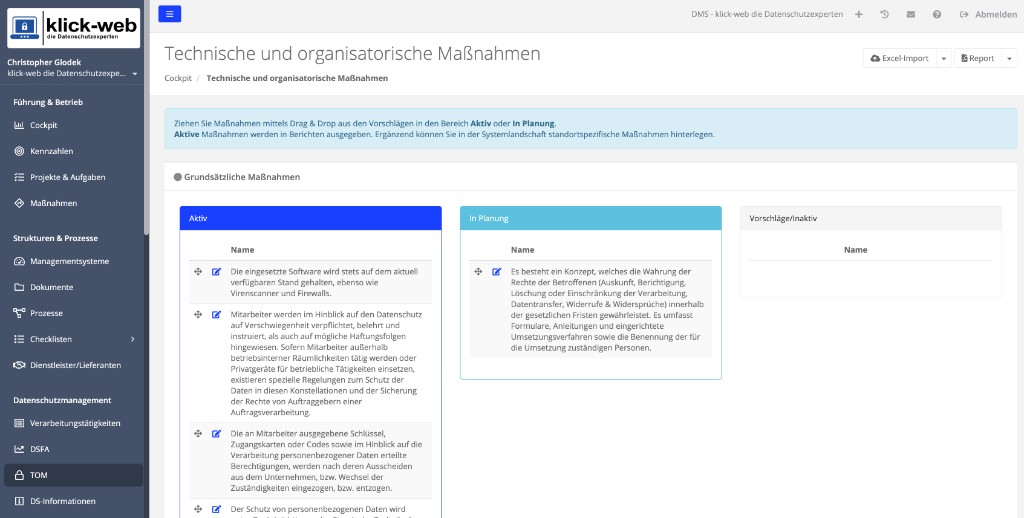Open the history clock icon
1024x518 pixels.
click(885, 14)
